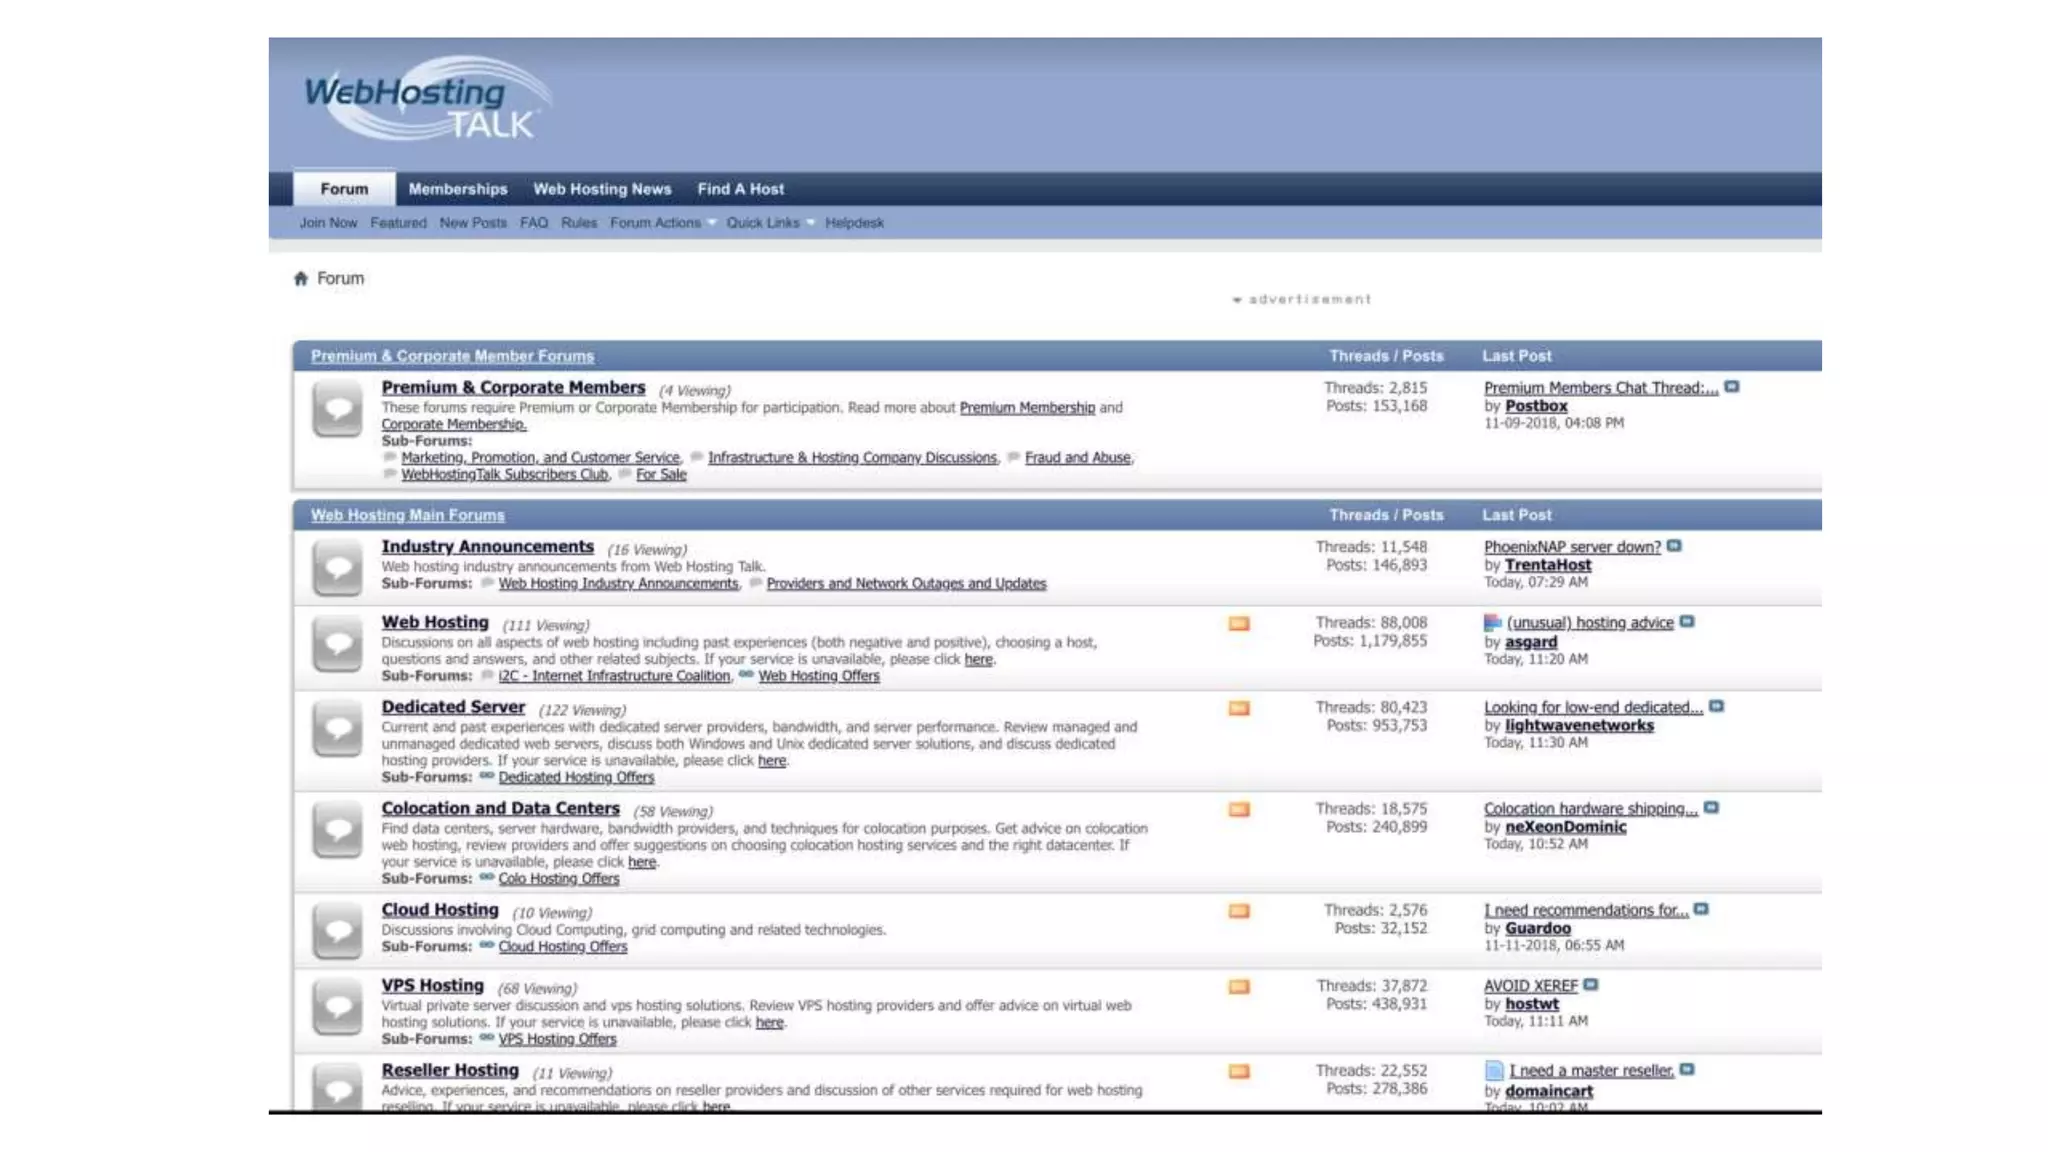The width and height of the screenshot is (2048, 1152).
Task: Select the Find A Host tab
Action: [740, 189]
